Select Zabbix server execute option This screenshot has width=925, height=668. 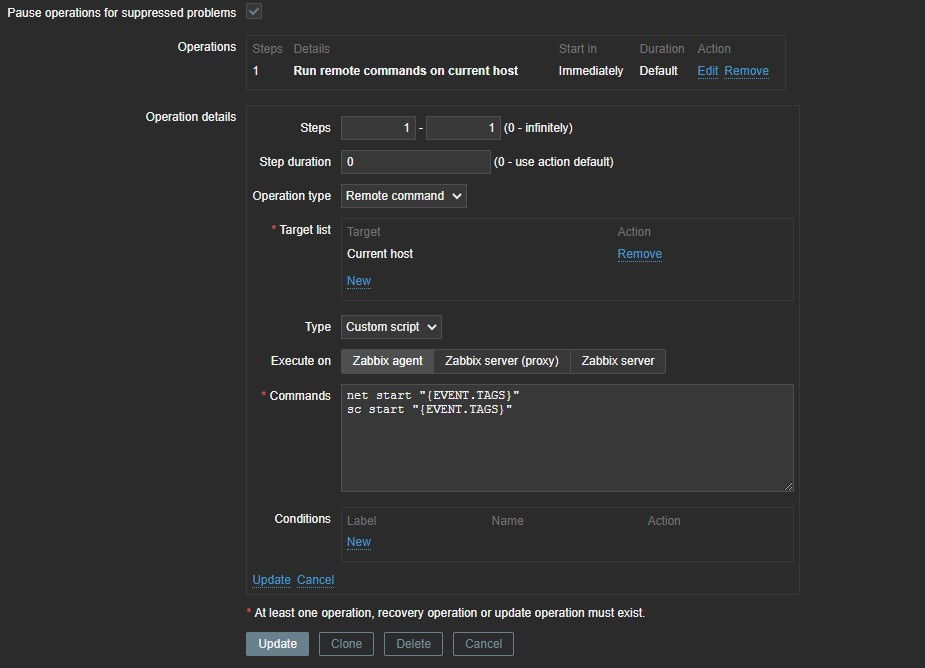617,361
